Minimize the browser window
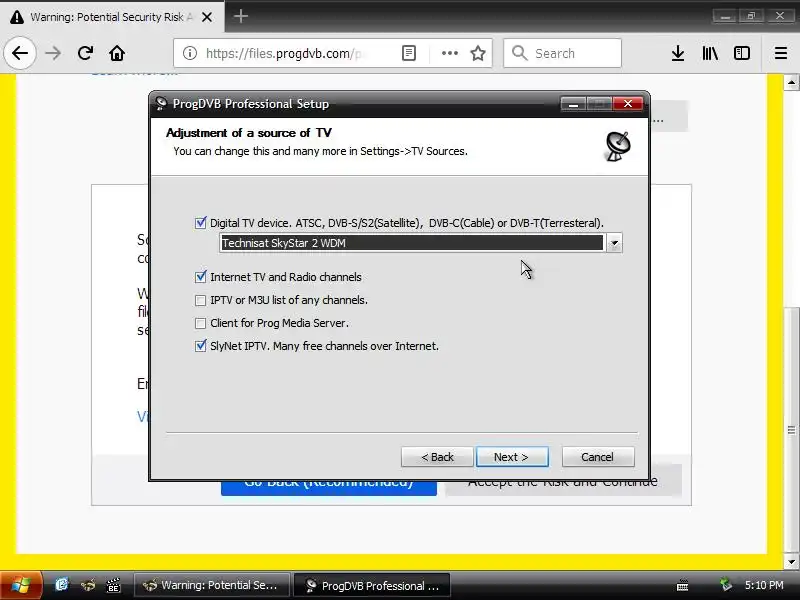This screenshot has width=800, height=600. click(x=724, y=16)
